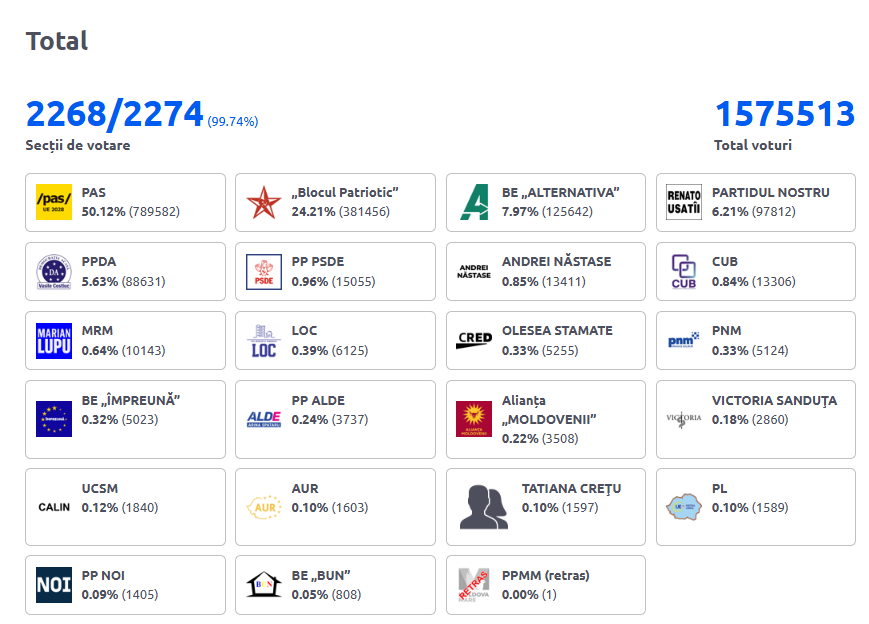The height and width of the screenshot is (624, 869).
Task: Click the TATIANA CREȚU candidate name
Action: tap(571, 489)
